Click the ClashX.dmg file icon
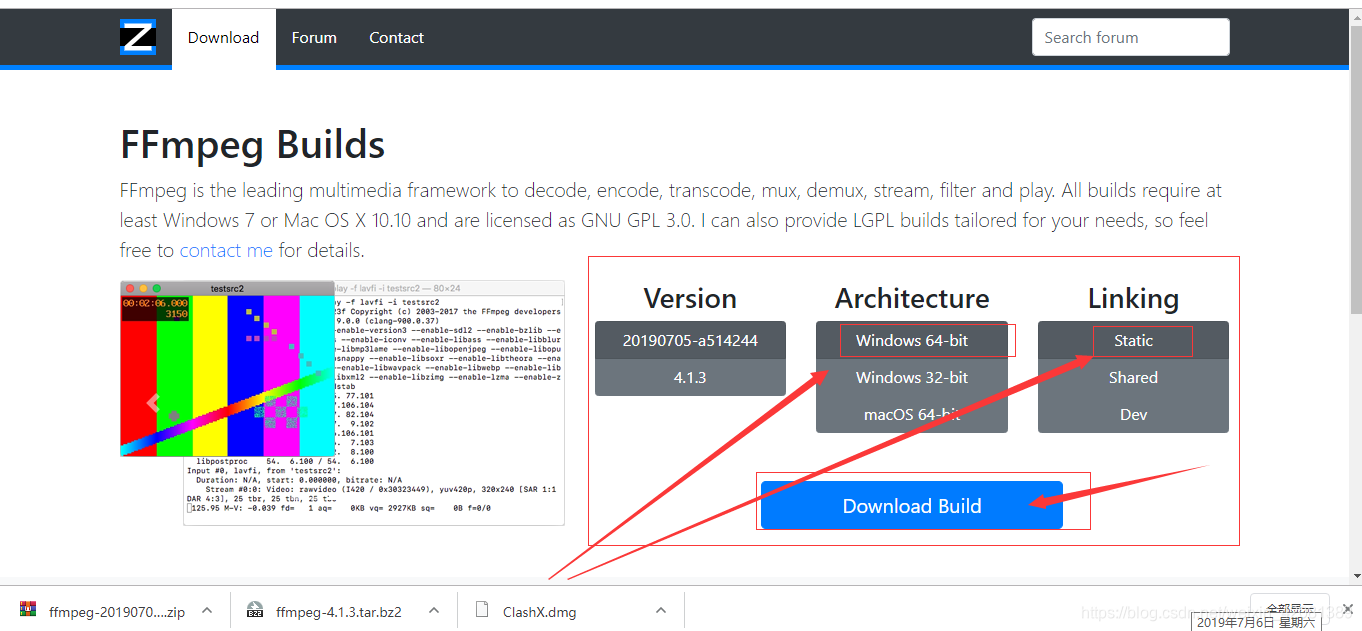Screen dimensions: 1362x631 (x=482, y=610)
